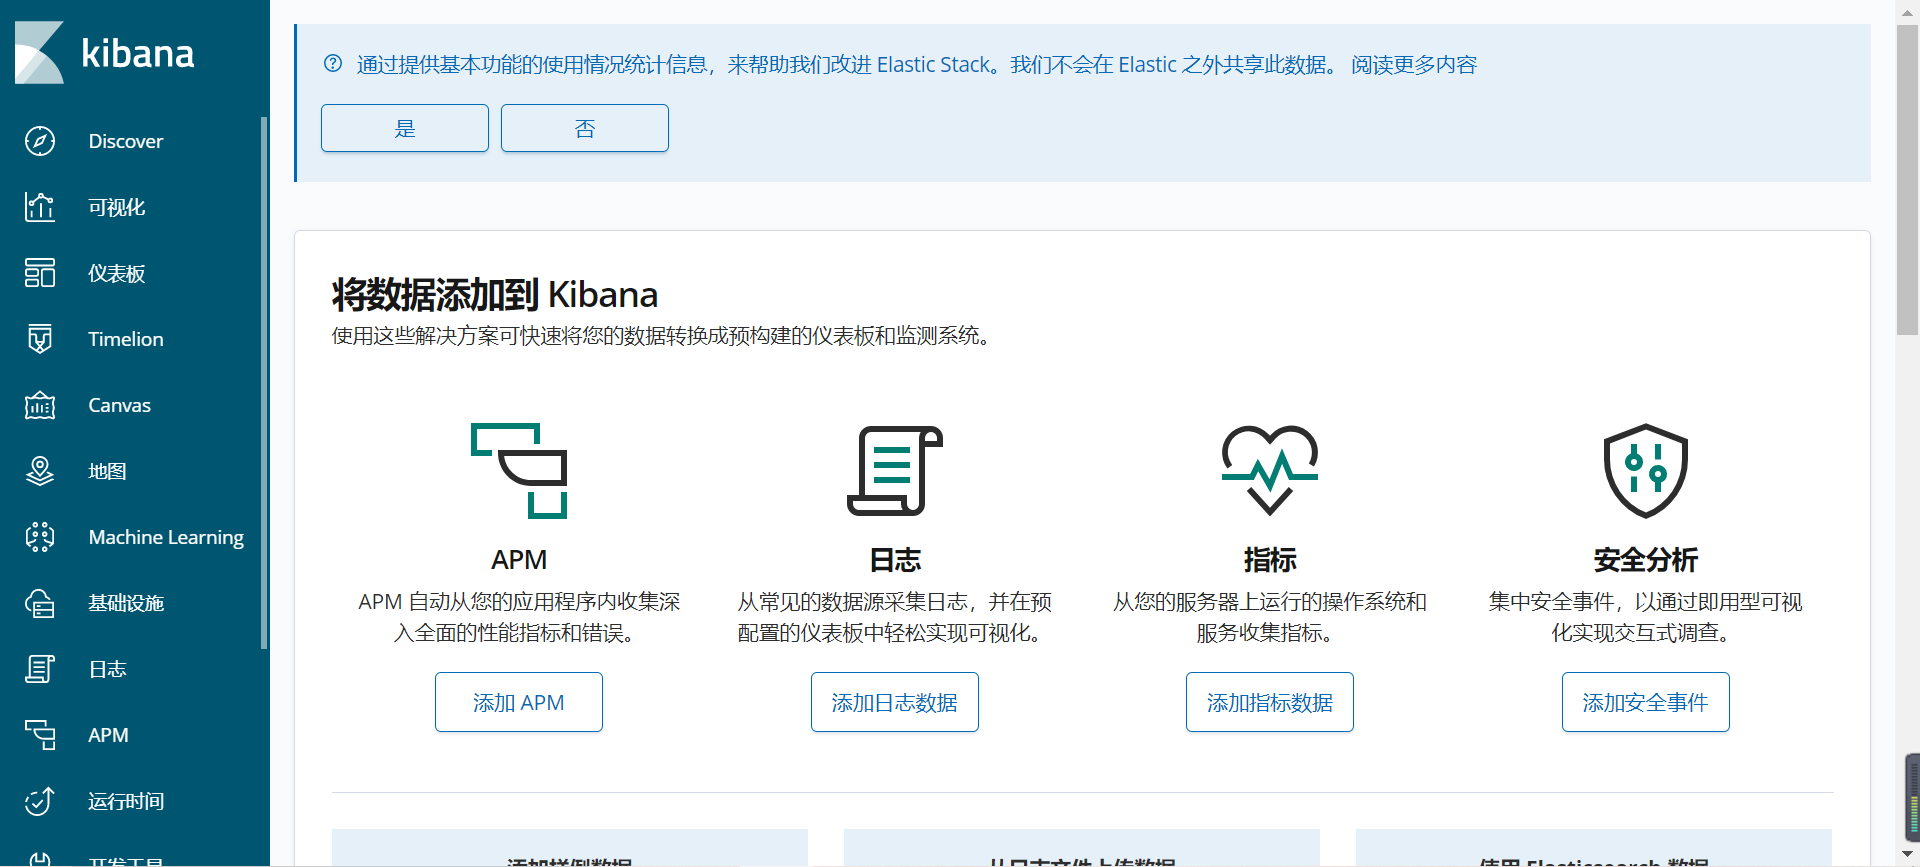The image size is (1920, 867).
Task: Click the help icon in the telemetry notice
Action: 333,64
